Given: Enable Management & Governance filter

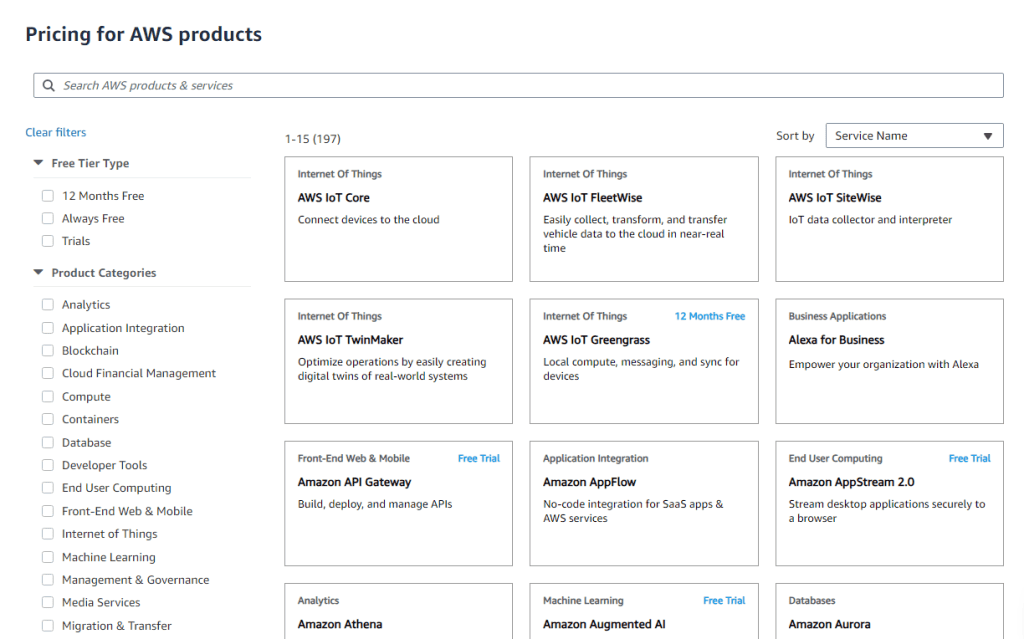Looking at the screenshot, I should click(48, 580).
